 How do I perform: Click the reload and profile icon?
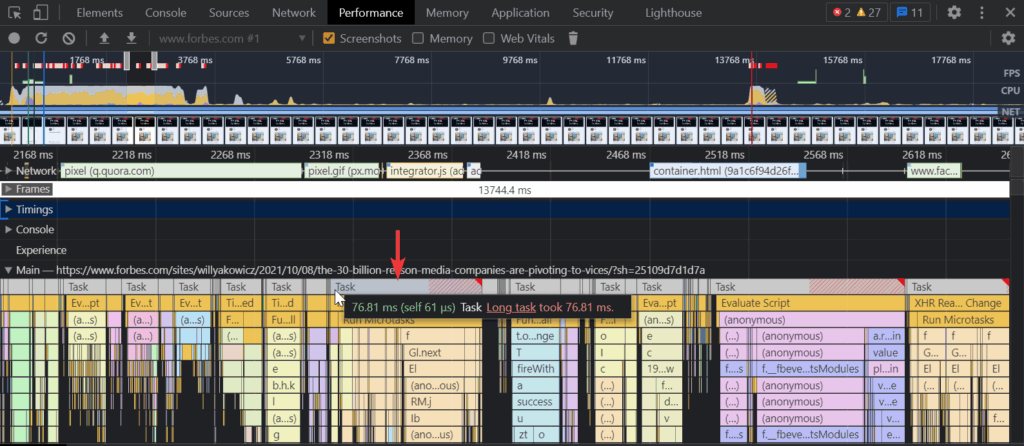tap(41, 39)
